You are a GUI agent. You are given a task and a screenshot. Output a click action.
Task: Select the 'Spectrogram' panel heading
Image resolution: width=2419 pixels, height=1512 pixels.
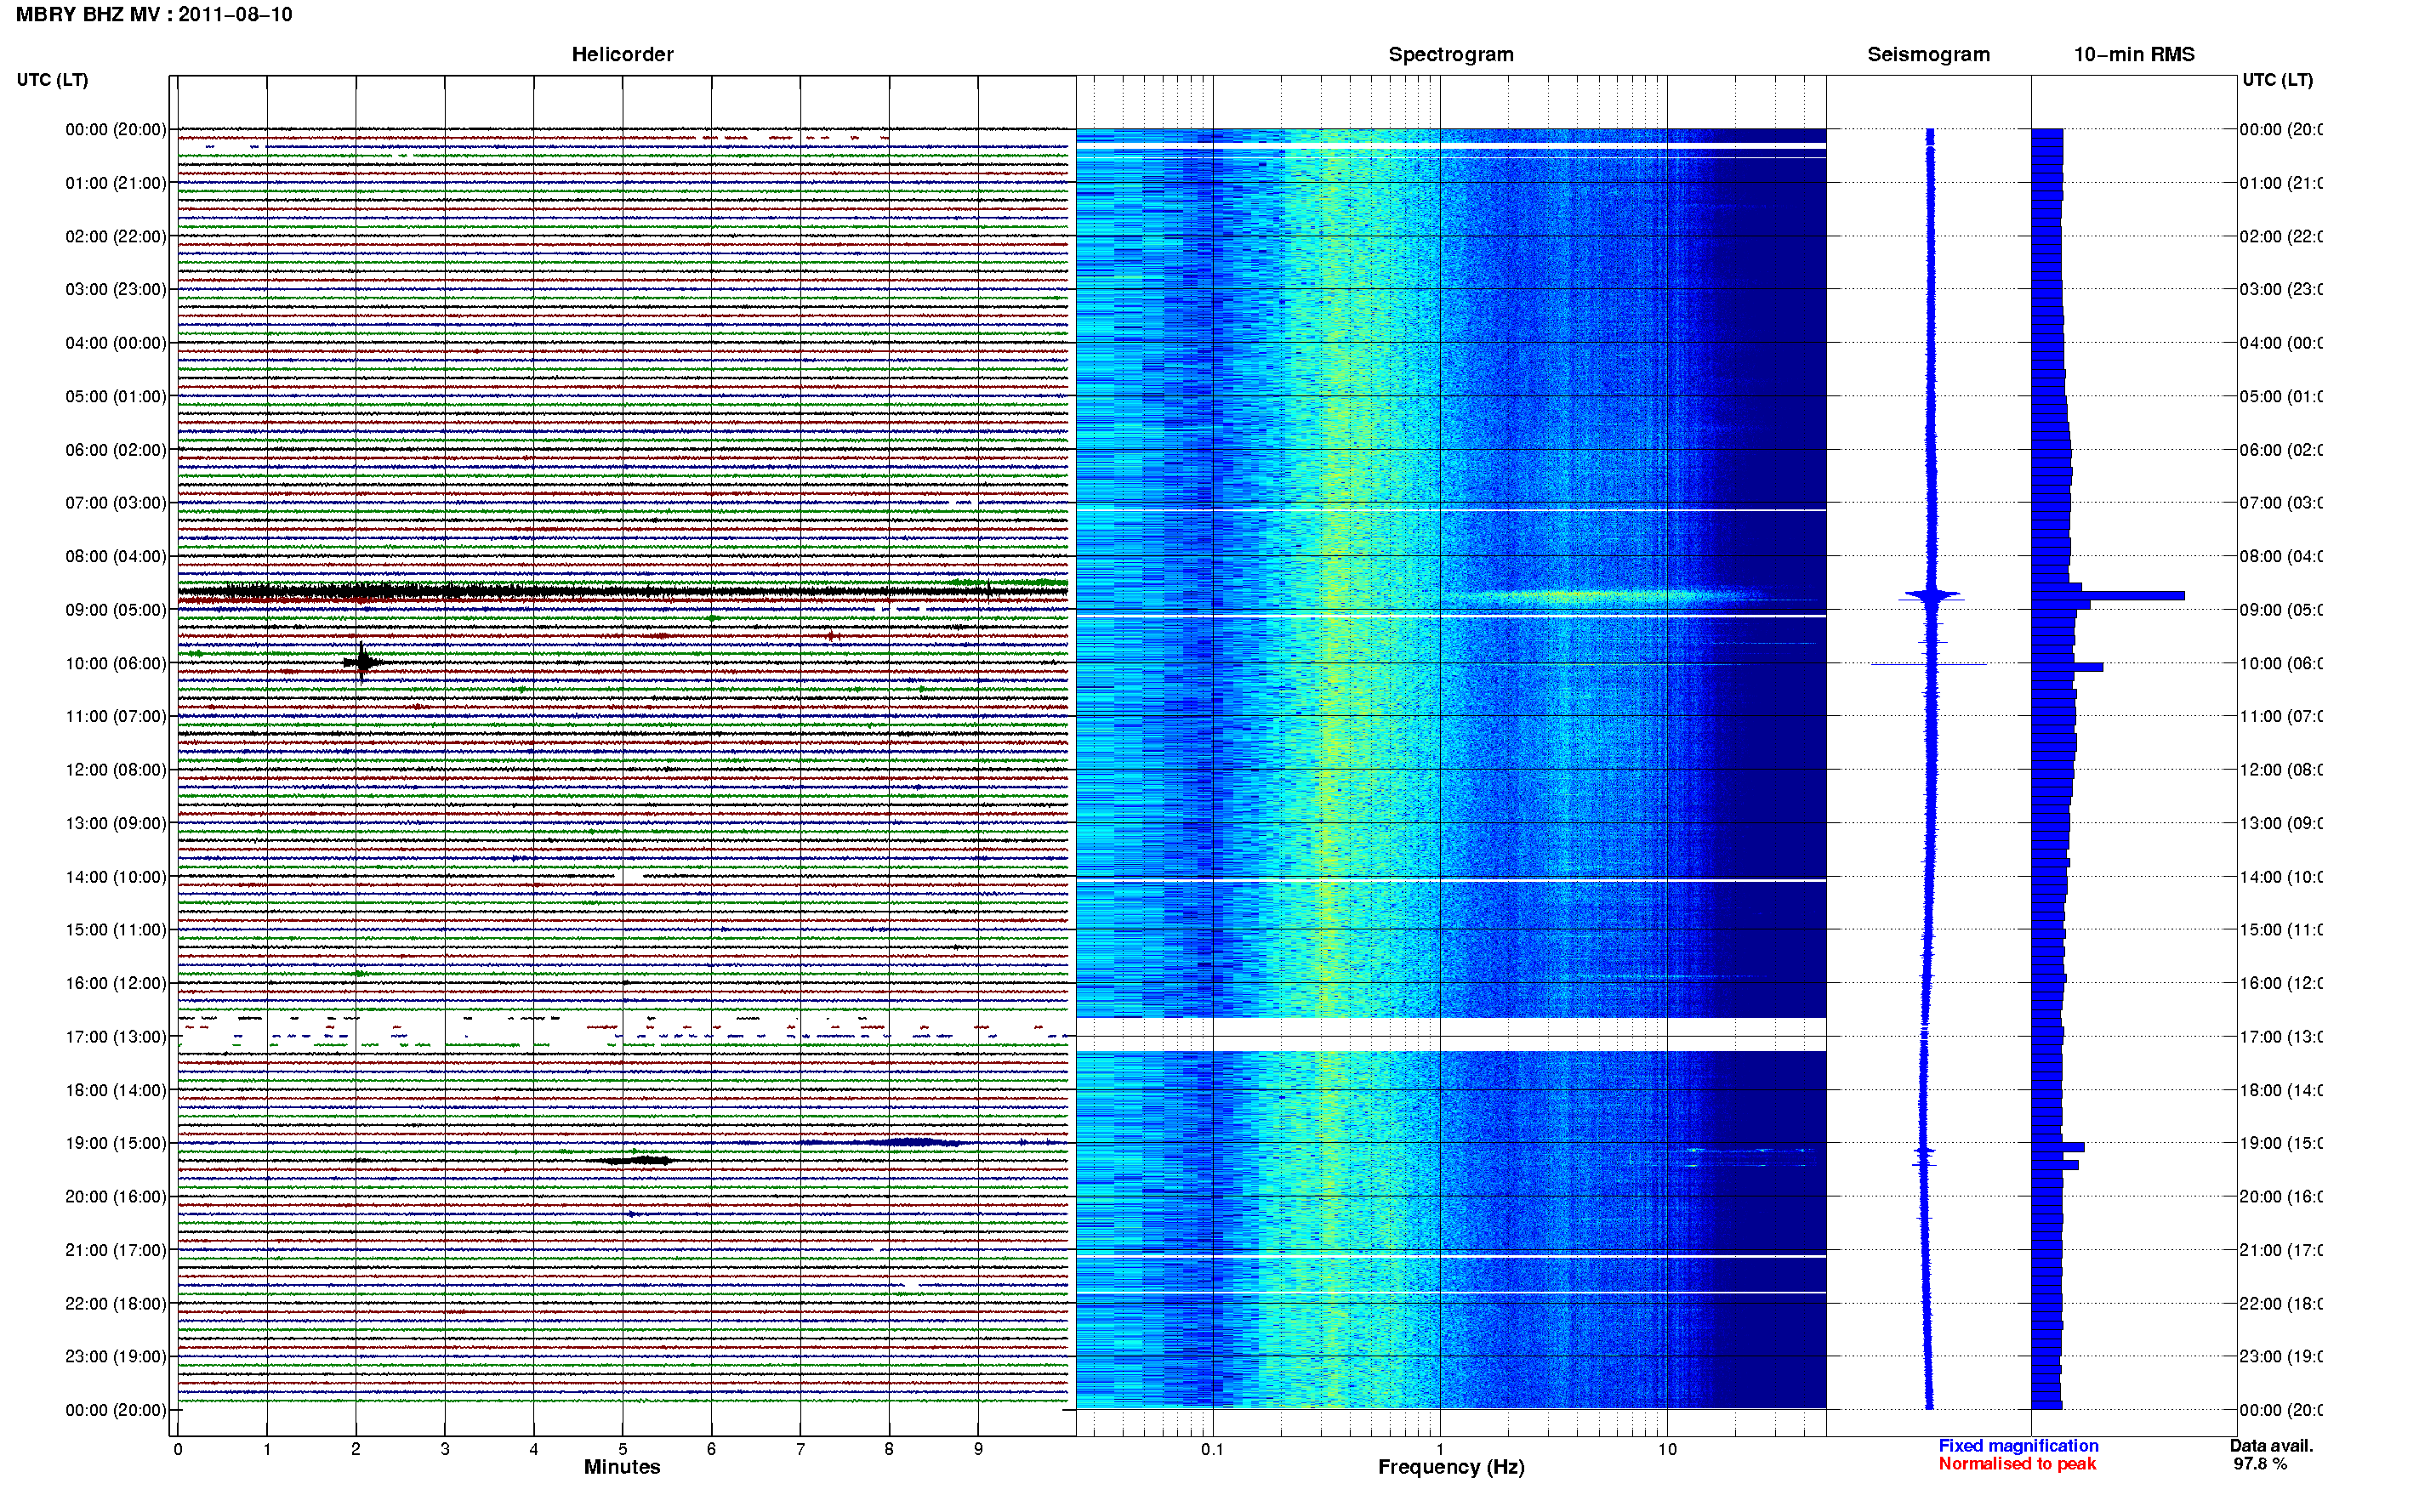click(x=1451, y=55)
